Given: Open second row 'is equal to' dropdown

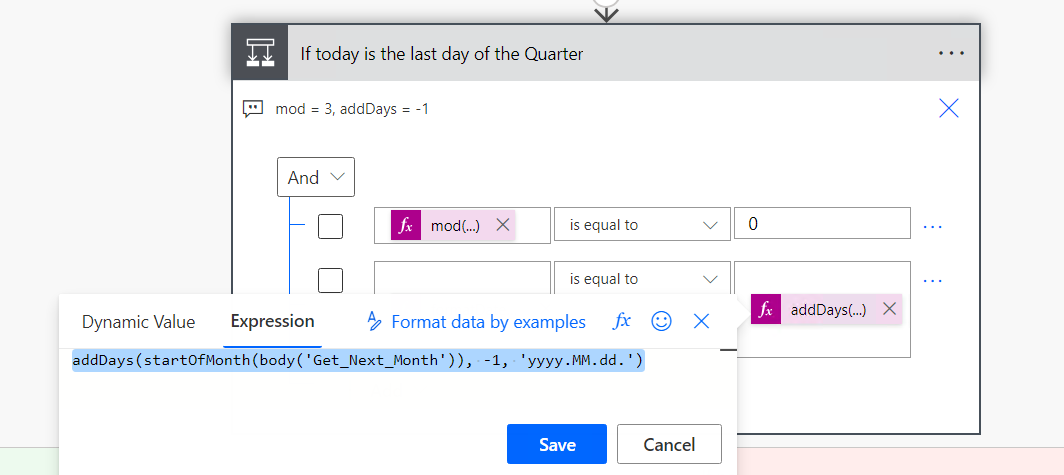Looking at the screenshot, I should coord(642,279).
